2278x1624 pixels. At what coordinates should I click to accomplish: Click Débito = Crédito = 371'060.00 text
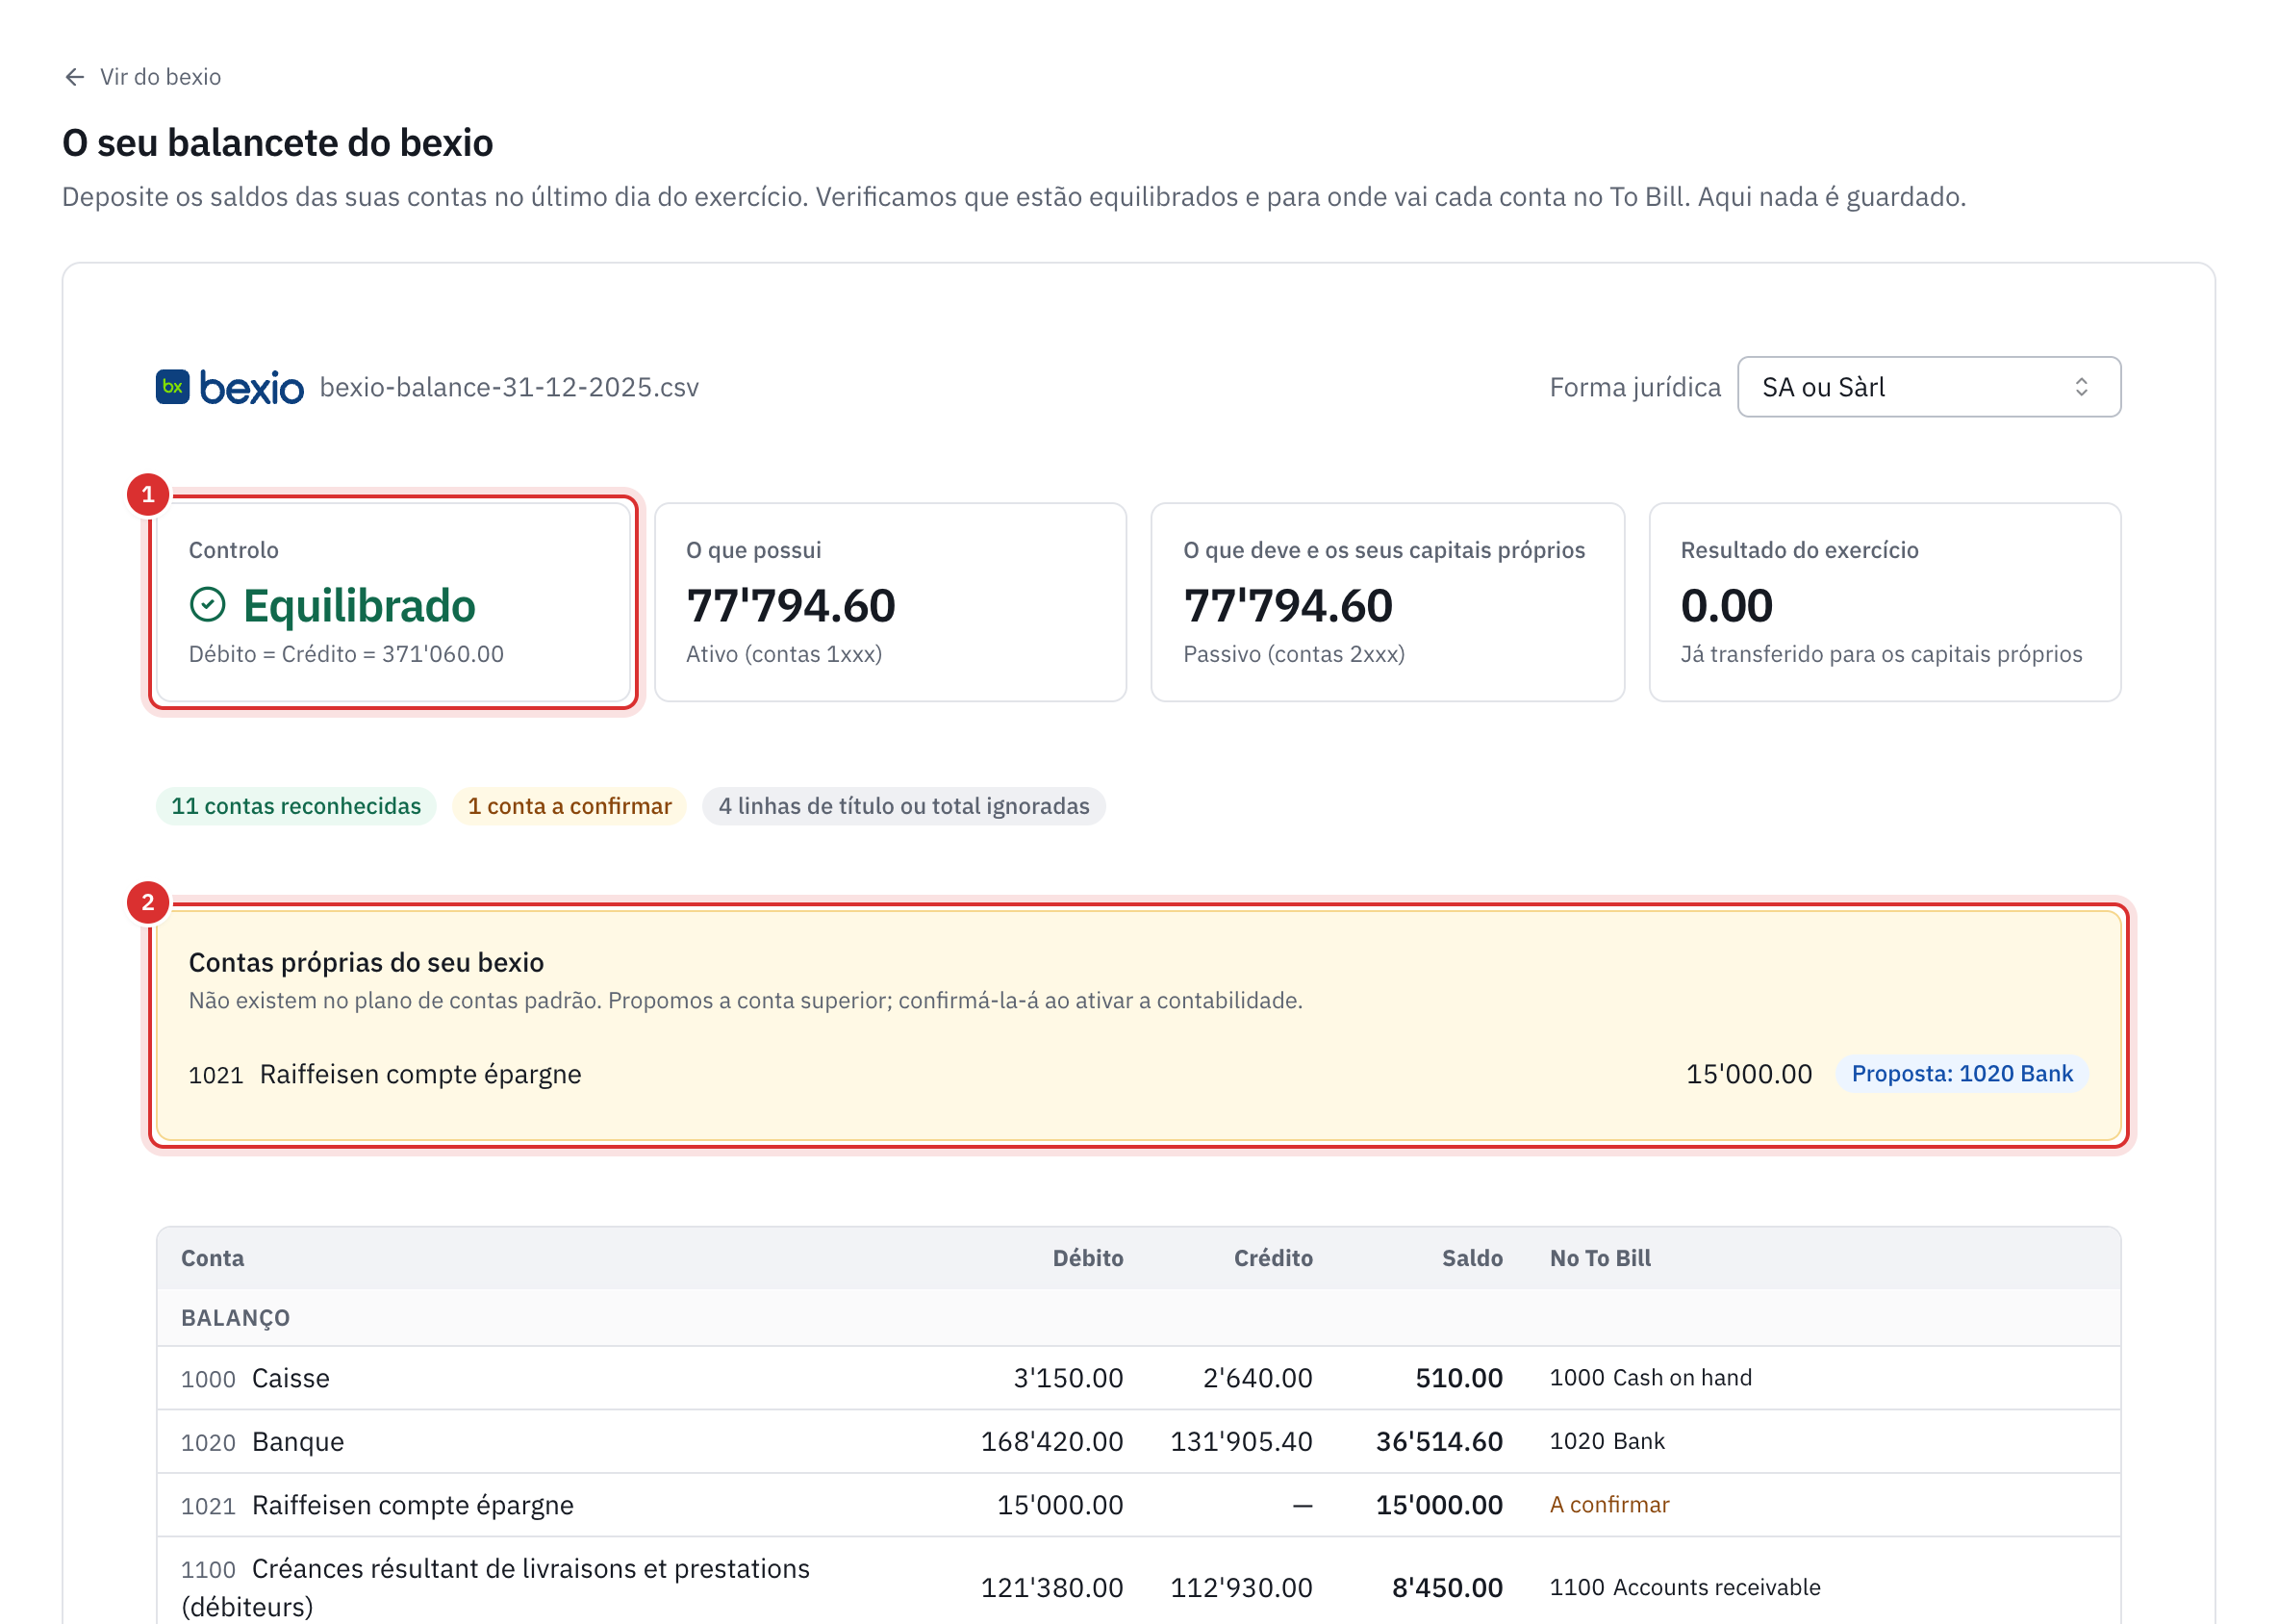pyautogui.click(x=346, y=654)
